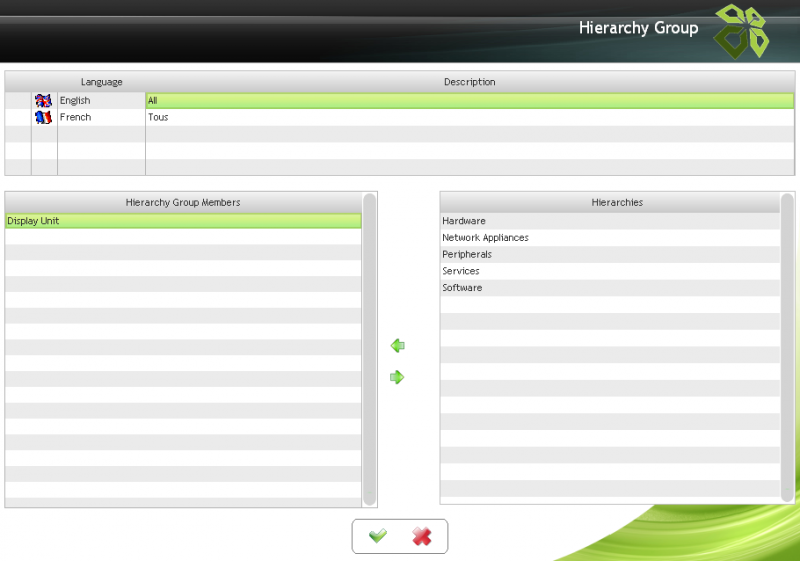This screenshot has height=561, width=800.
Task: Select Services hierarchy entry
Action: (x=461, y=271)
